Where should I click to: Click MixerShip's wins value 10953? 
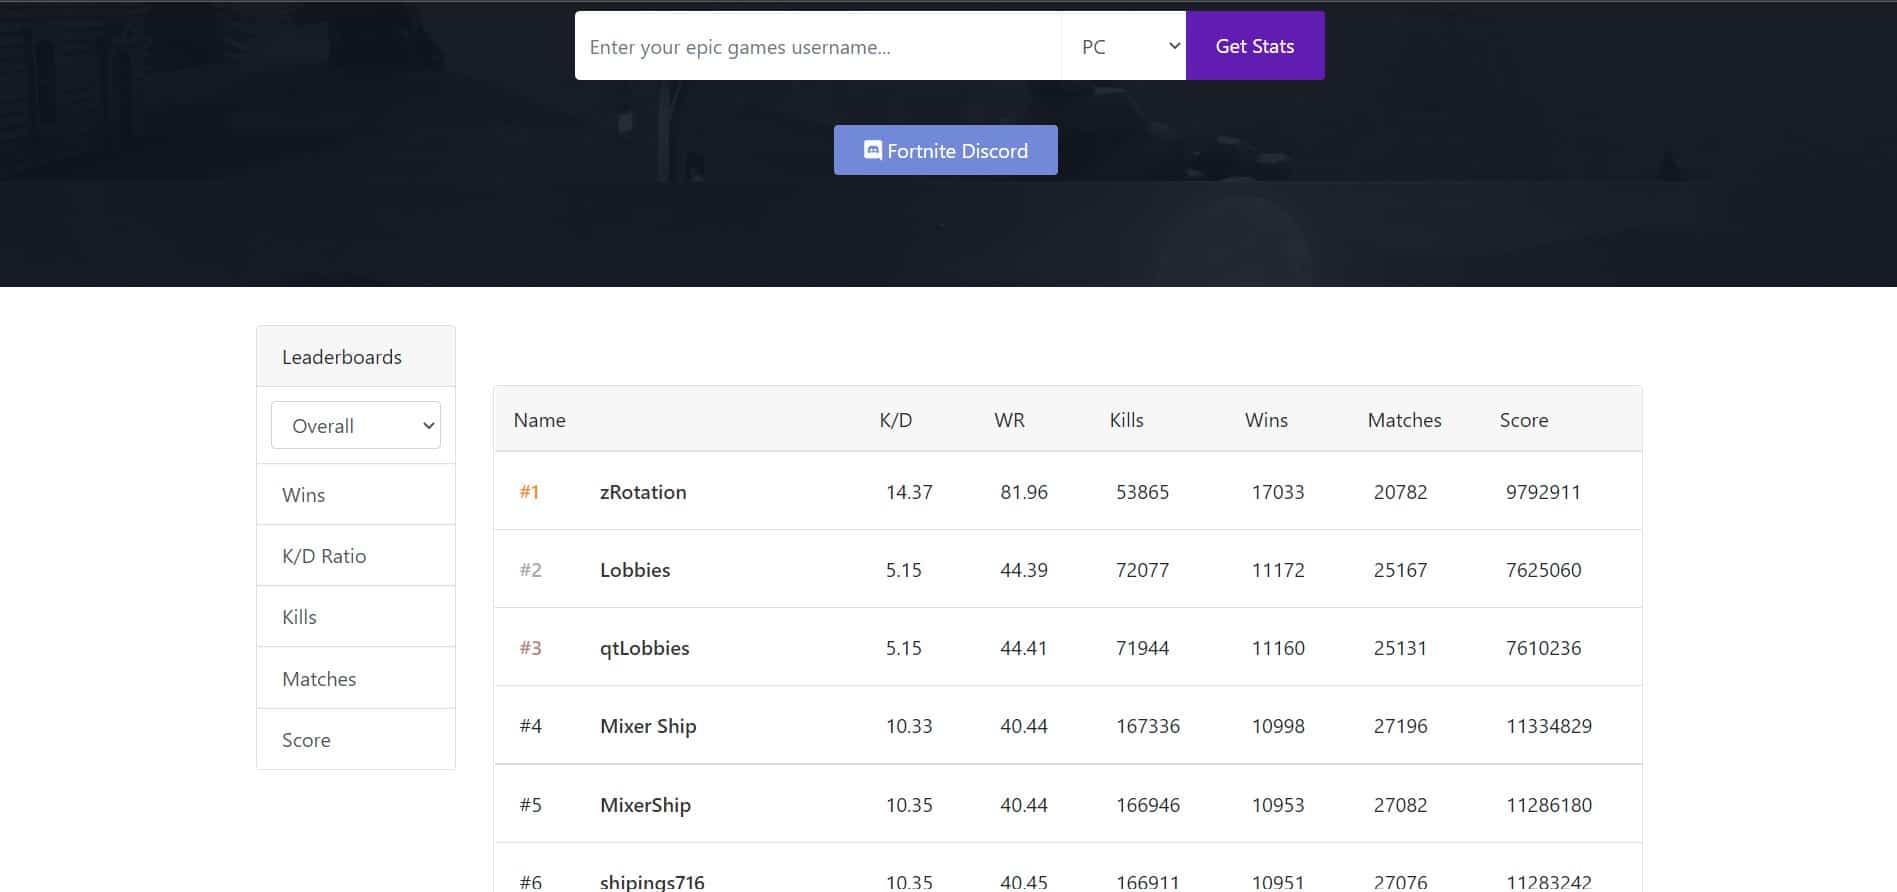pyautogui.click(x=1278, y=805)
